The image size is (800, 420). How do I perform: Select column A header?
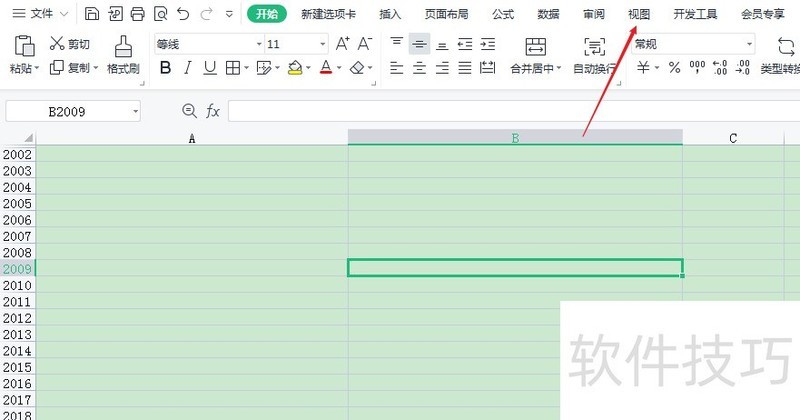[x=192, y=138]
